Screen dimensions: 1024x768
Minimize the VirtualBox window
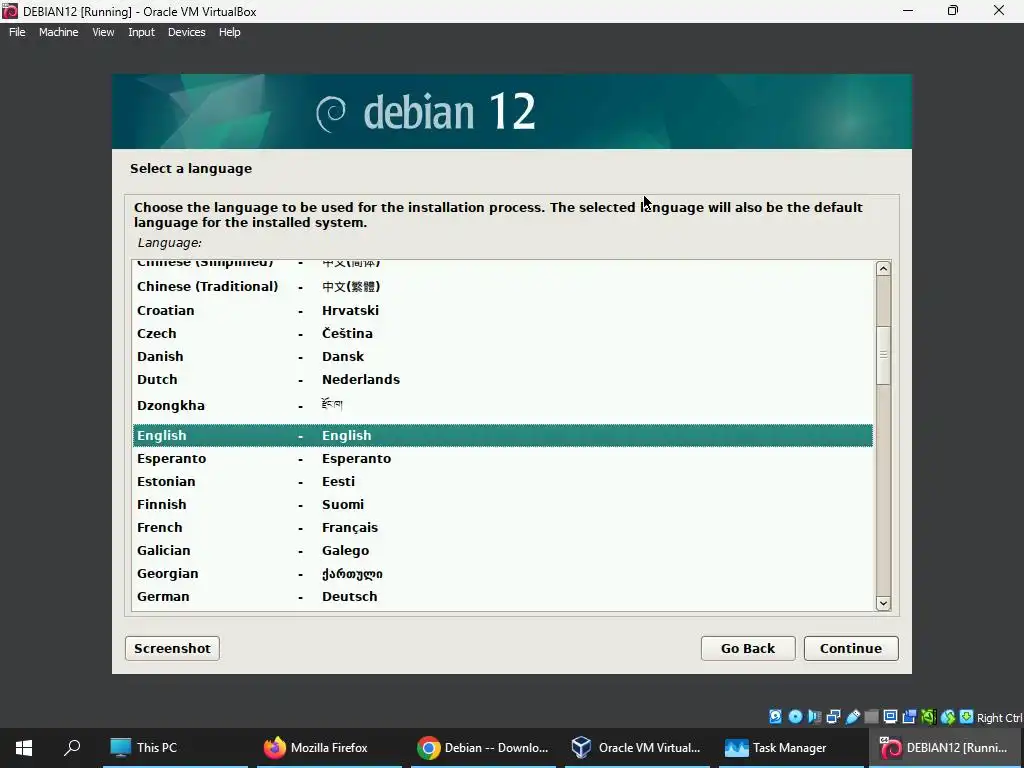[908, 10]
